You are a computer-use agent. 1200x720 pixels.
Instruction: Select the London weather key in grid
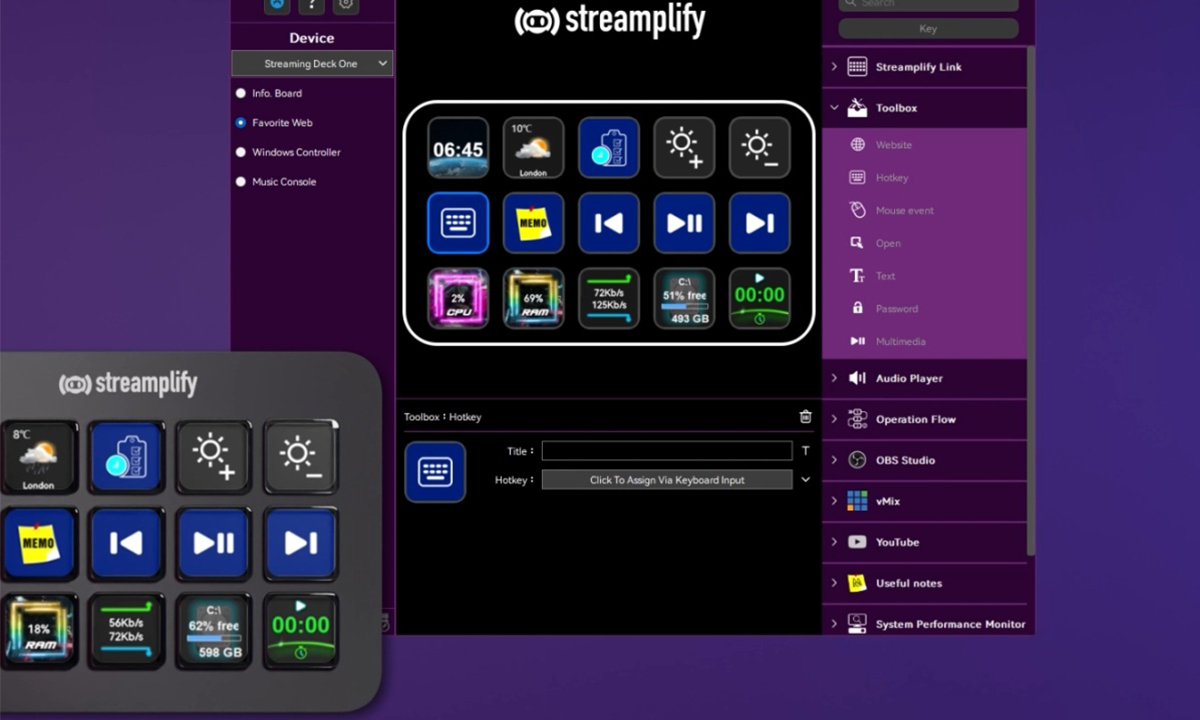tap(533, 148)
